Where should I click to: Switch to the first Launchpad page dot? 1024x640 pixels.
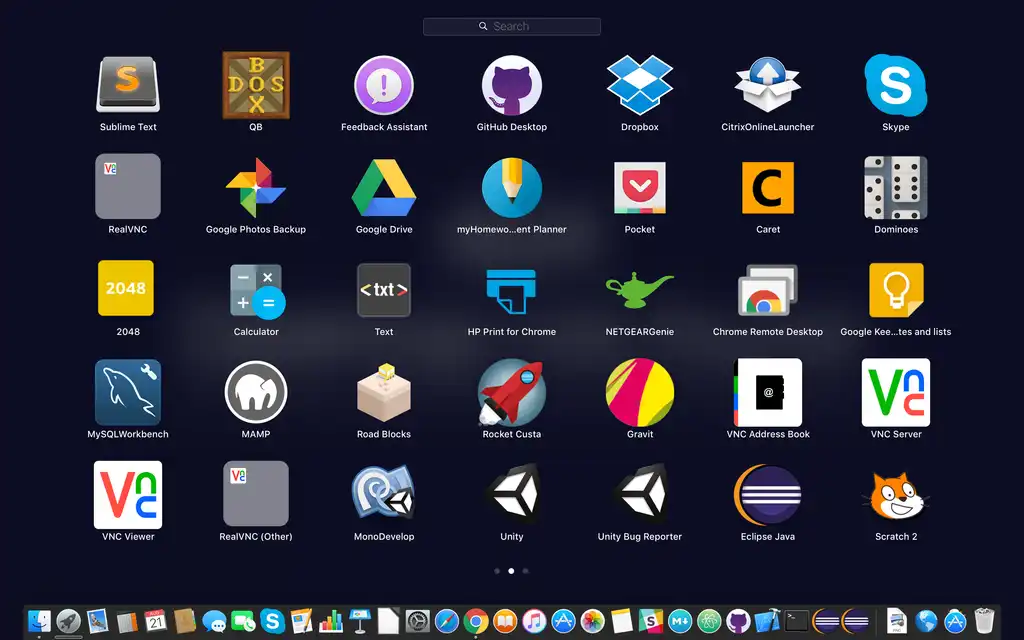tap(497, 570)
